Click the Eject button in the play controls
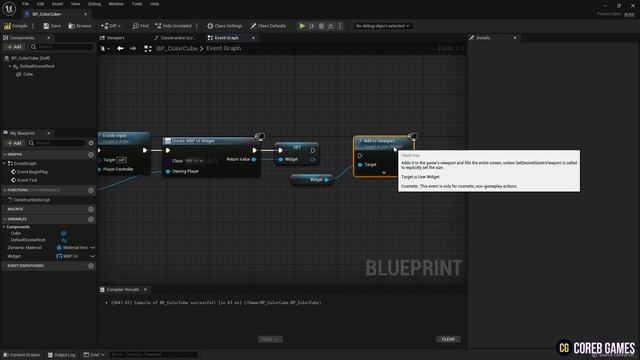The image size is (640, 360). [x=331, y=26]
